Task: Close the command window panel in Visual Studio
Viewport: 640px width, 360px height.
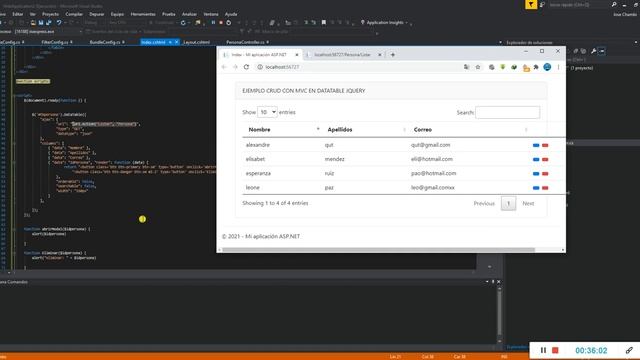Action: 498,282
